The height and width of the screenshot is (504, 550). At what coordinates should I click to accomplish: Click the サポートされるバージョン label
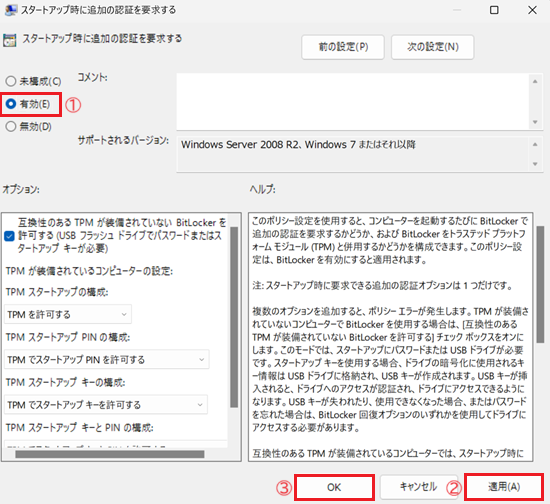pyautogui.click(x=123, y=140)
